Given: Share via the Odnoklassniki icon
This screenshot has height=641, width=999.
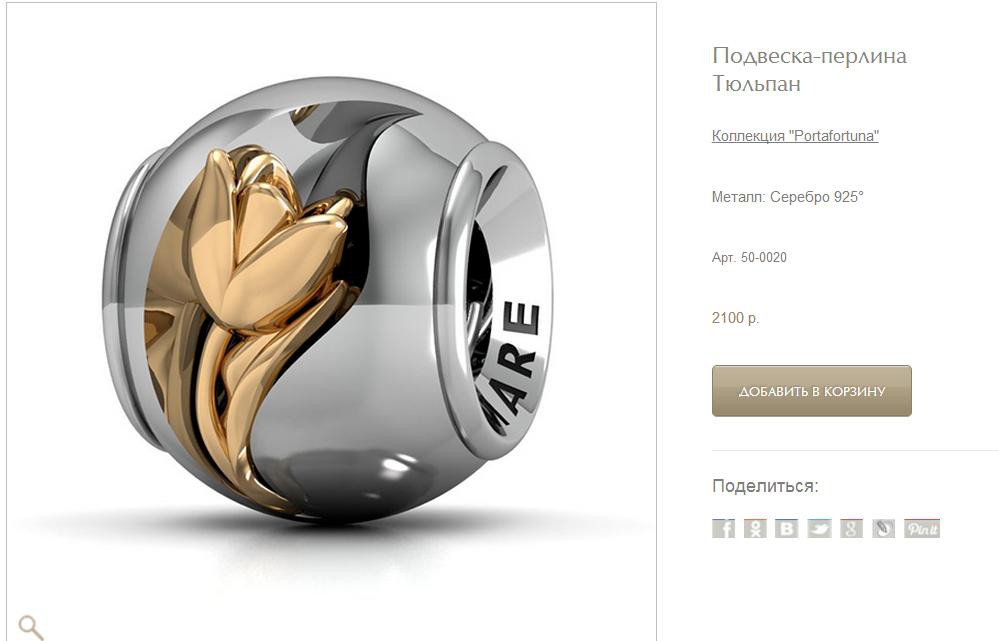Looking at the screenshot, I should click(x=755, y=528).
